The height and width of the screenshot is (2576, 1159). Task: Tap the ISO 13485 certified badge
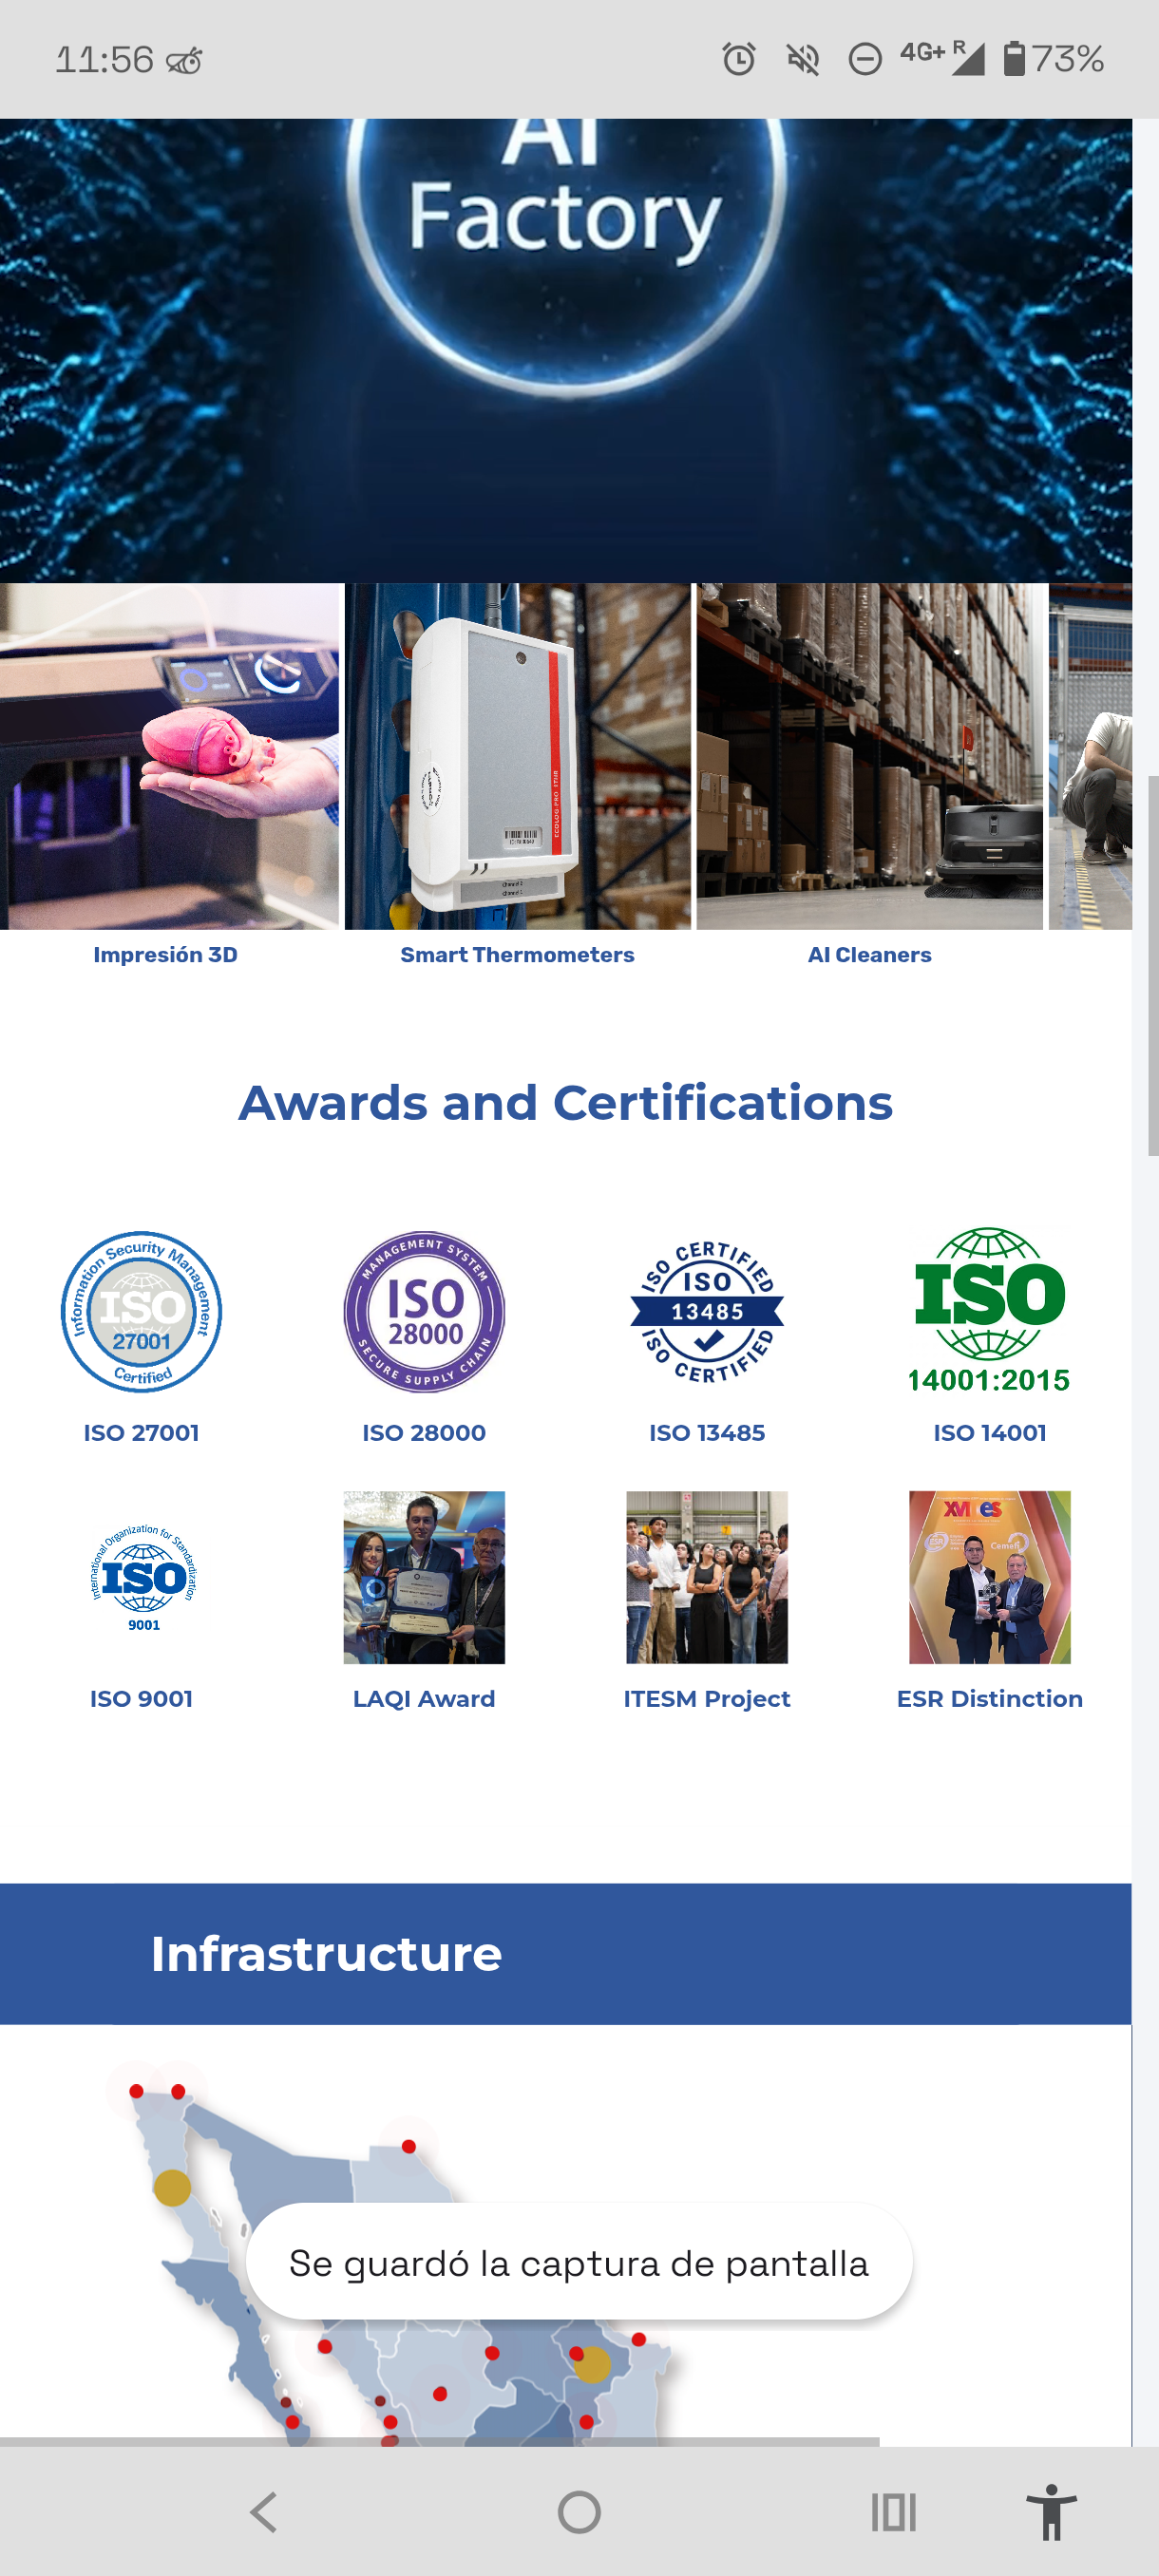pos(707,1311)
